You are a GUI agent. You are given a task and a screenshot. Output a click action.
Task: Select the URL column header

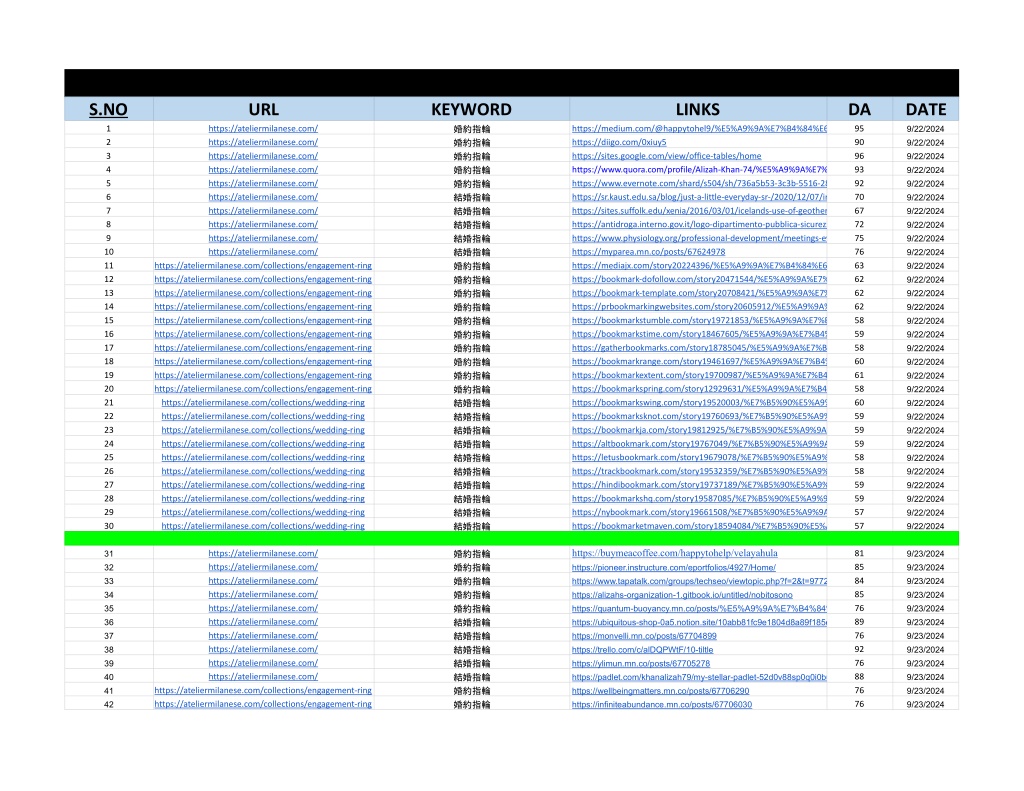[x=263, y=109]
